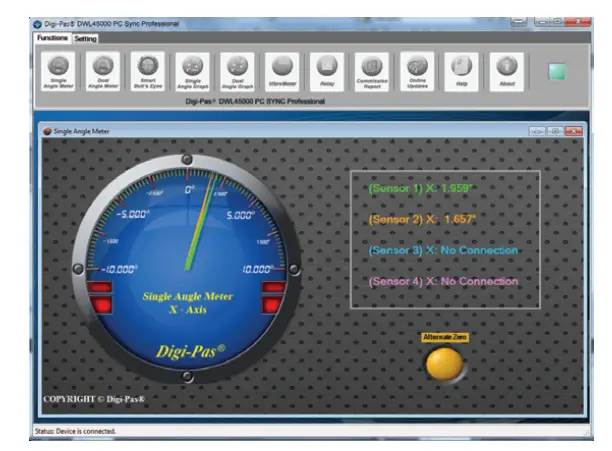Image resolution: width=612 pixels, height=451 pixels.
Task: Click the -10.000° gauge label
Action: point(119,270)
